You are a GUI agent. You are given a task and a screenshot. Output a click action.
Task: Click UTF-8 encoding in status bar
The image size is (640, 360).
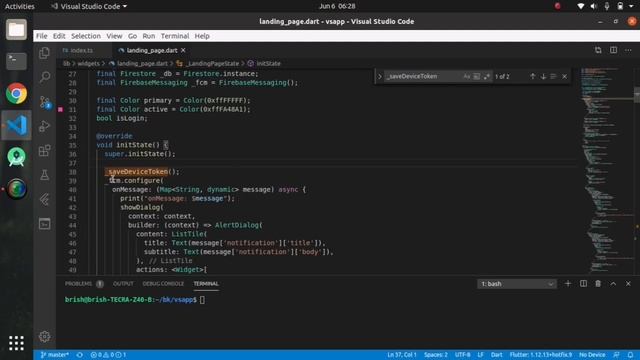462,355
